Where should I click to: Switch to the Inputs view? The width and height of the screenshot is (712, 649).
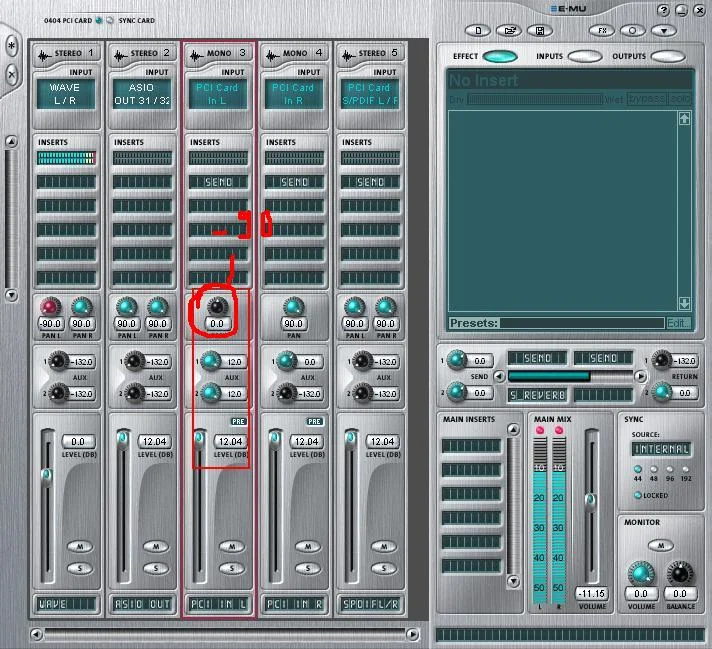tap(586, 57)
